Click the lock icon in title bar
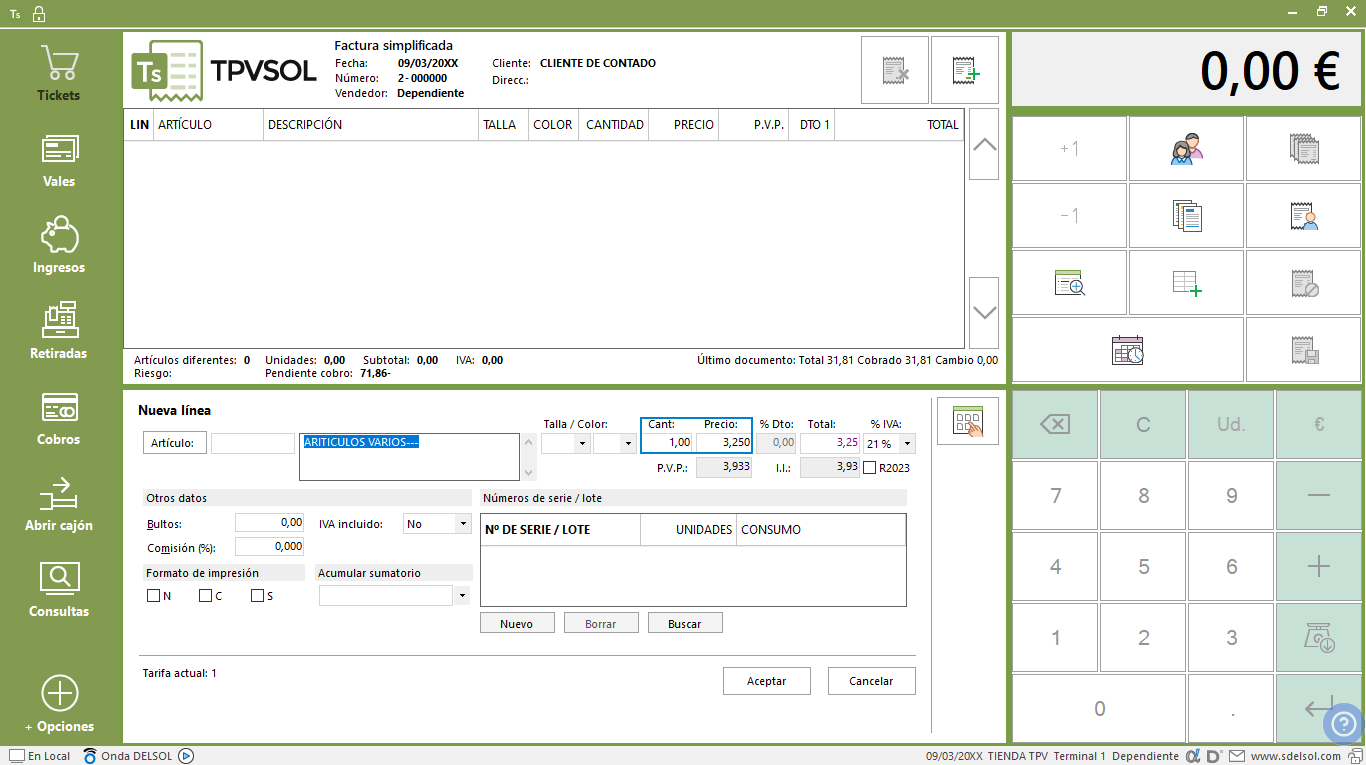Image resolution: width=1366 pixels, height=765 pixels. coord(38,14)
